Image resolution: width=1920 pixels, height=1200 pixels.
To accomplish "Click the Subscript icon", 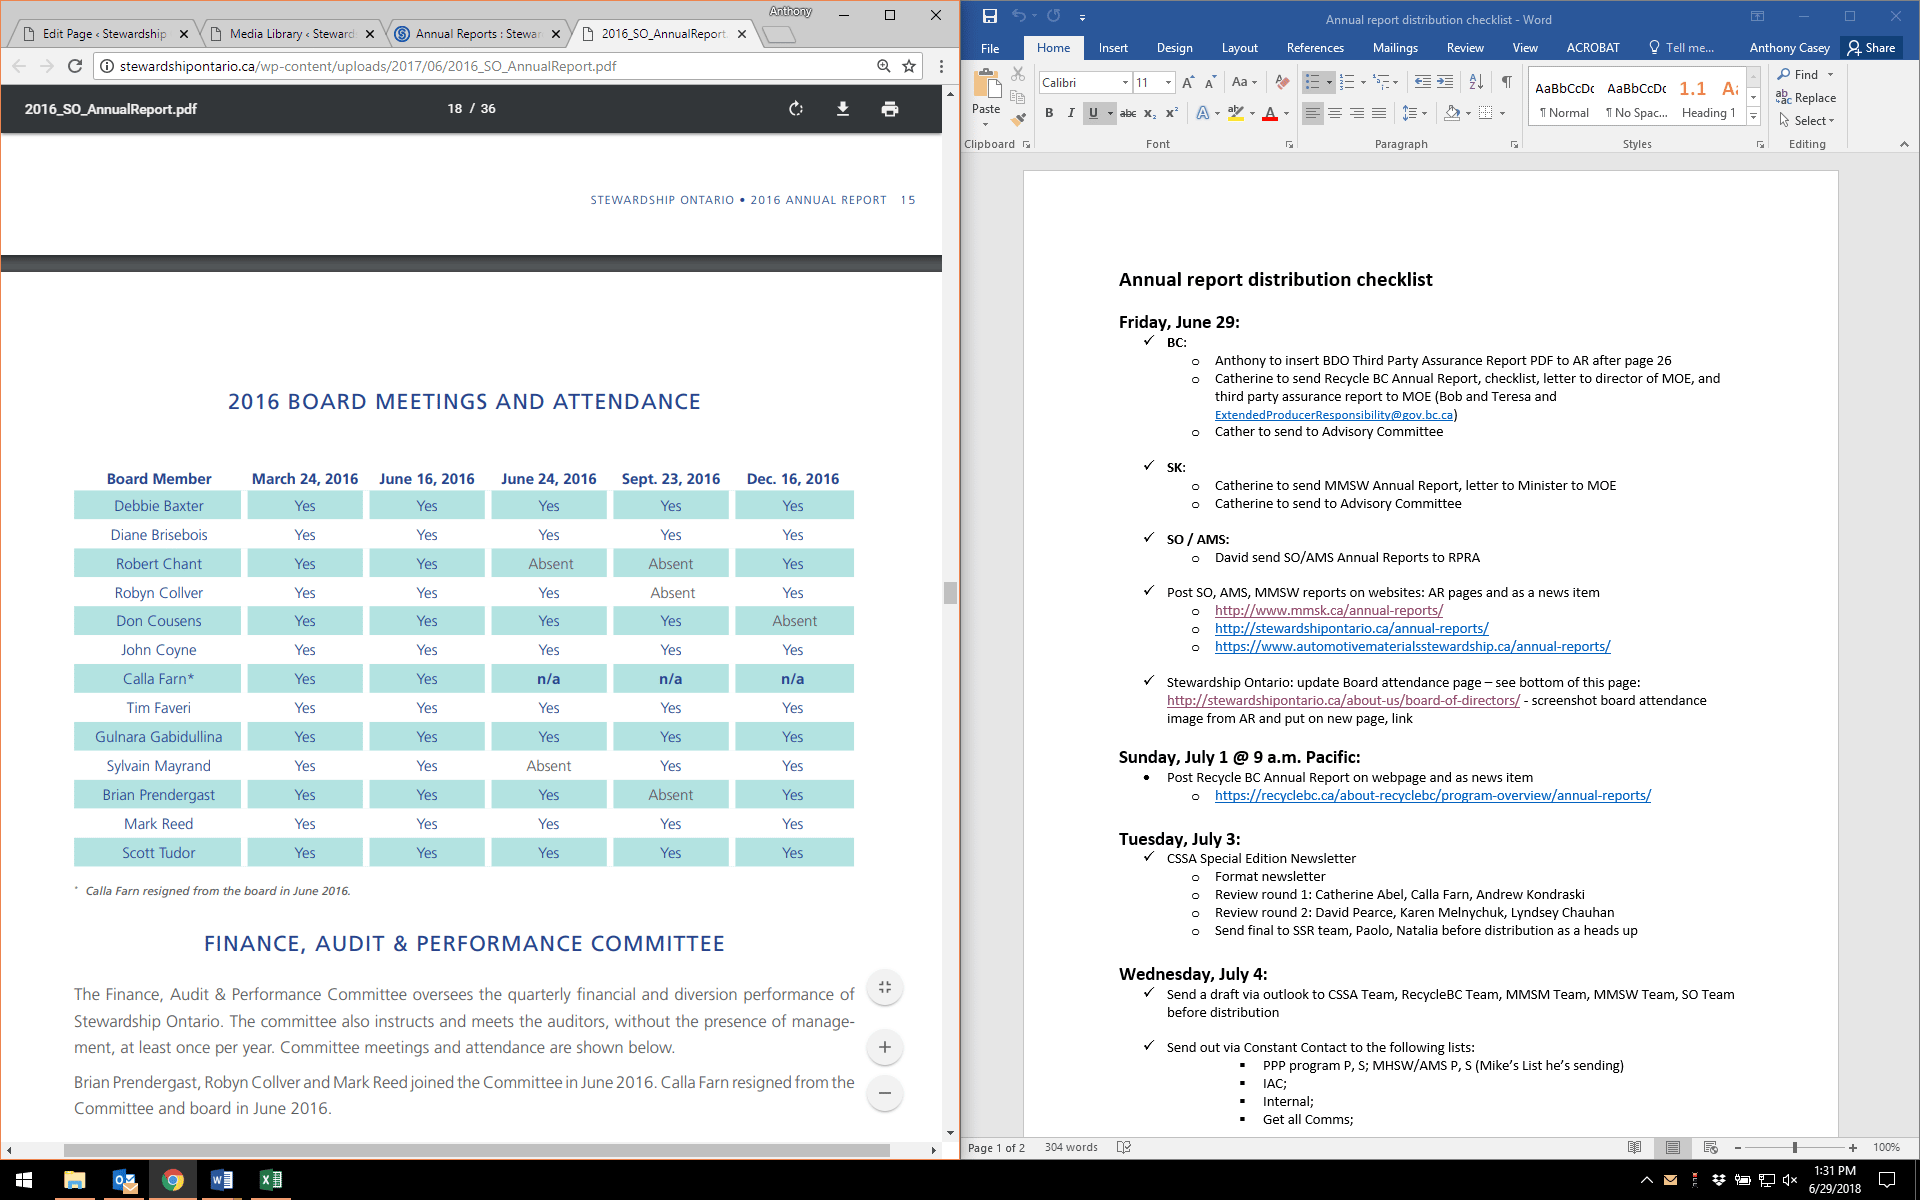I will (x=1150, y=113).
